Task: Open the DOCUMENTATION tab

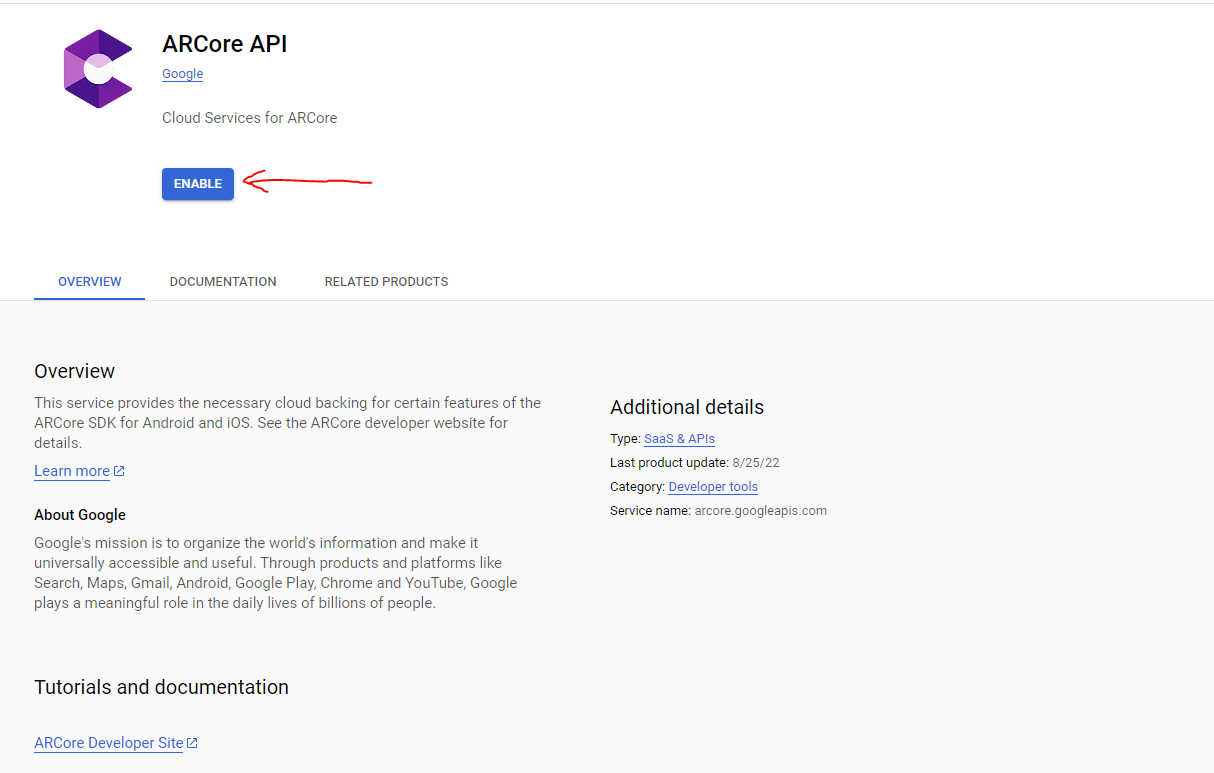Action: click(223, 282)
